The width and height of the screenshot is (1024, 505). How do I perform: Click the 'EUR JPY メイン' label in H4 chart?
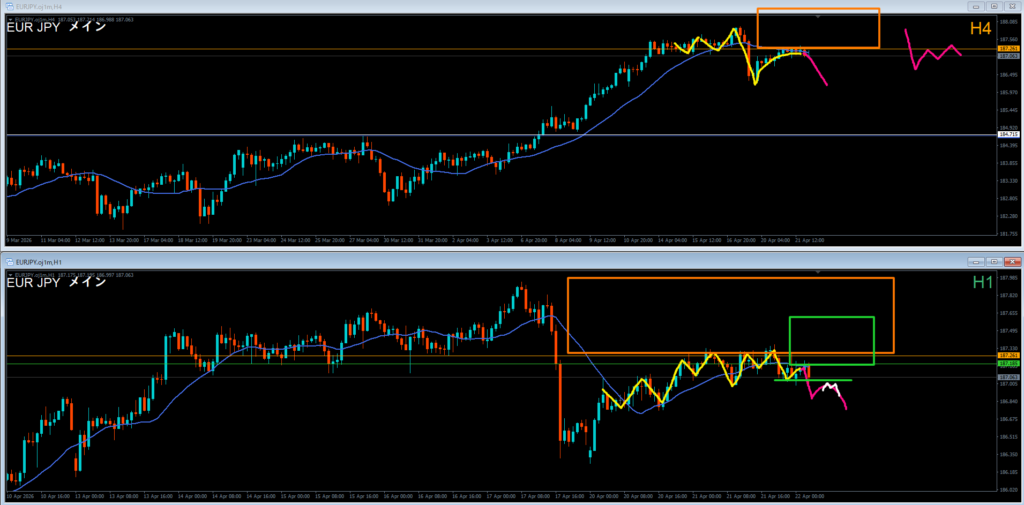point(56,28)
